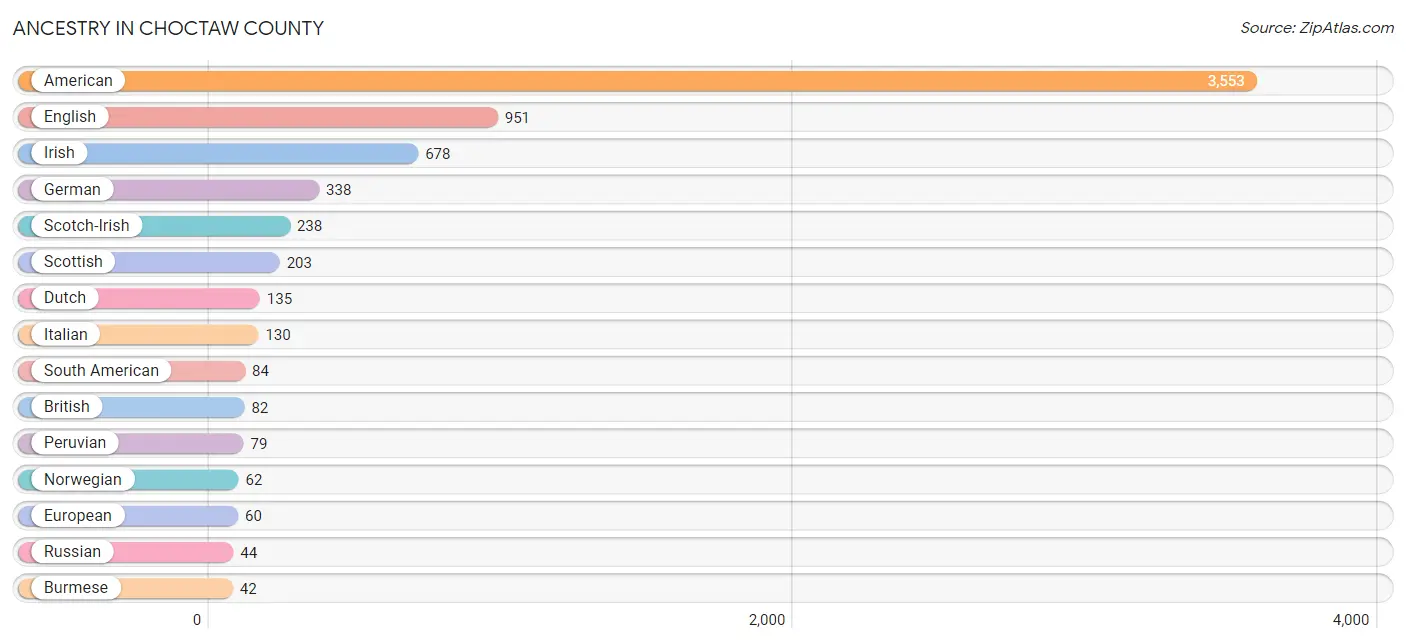Click the Source: ZipAtlas.com credit
Viewport: 1406px width, 644px height.
(x=1317, y=28)
